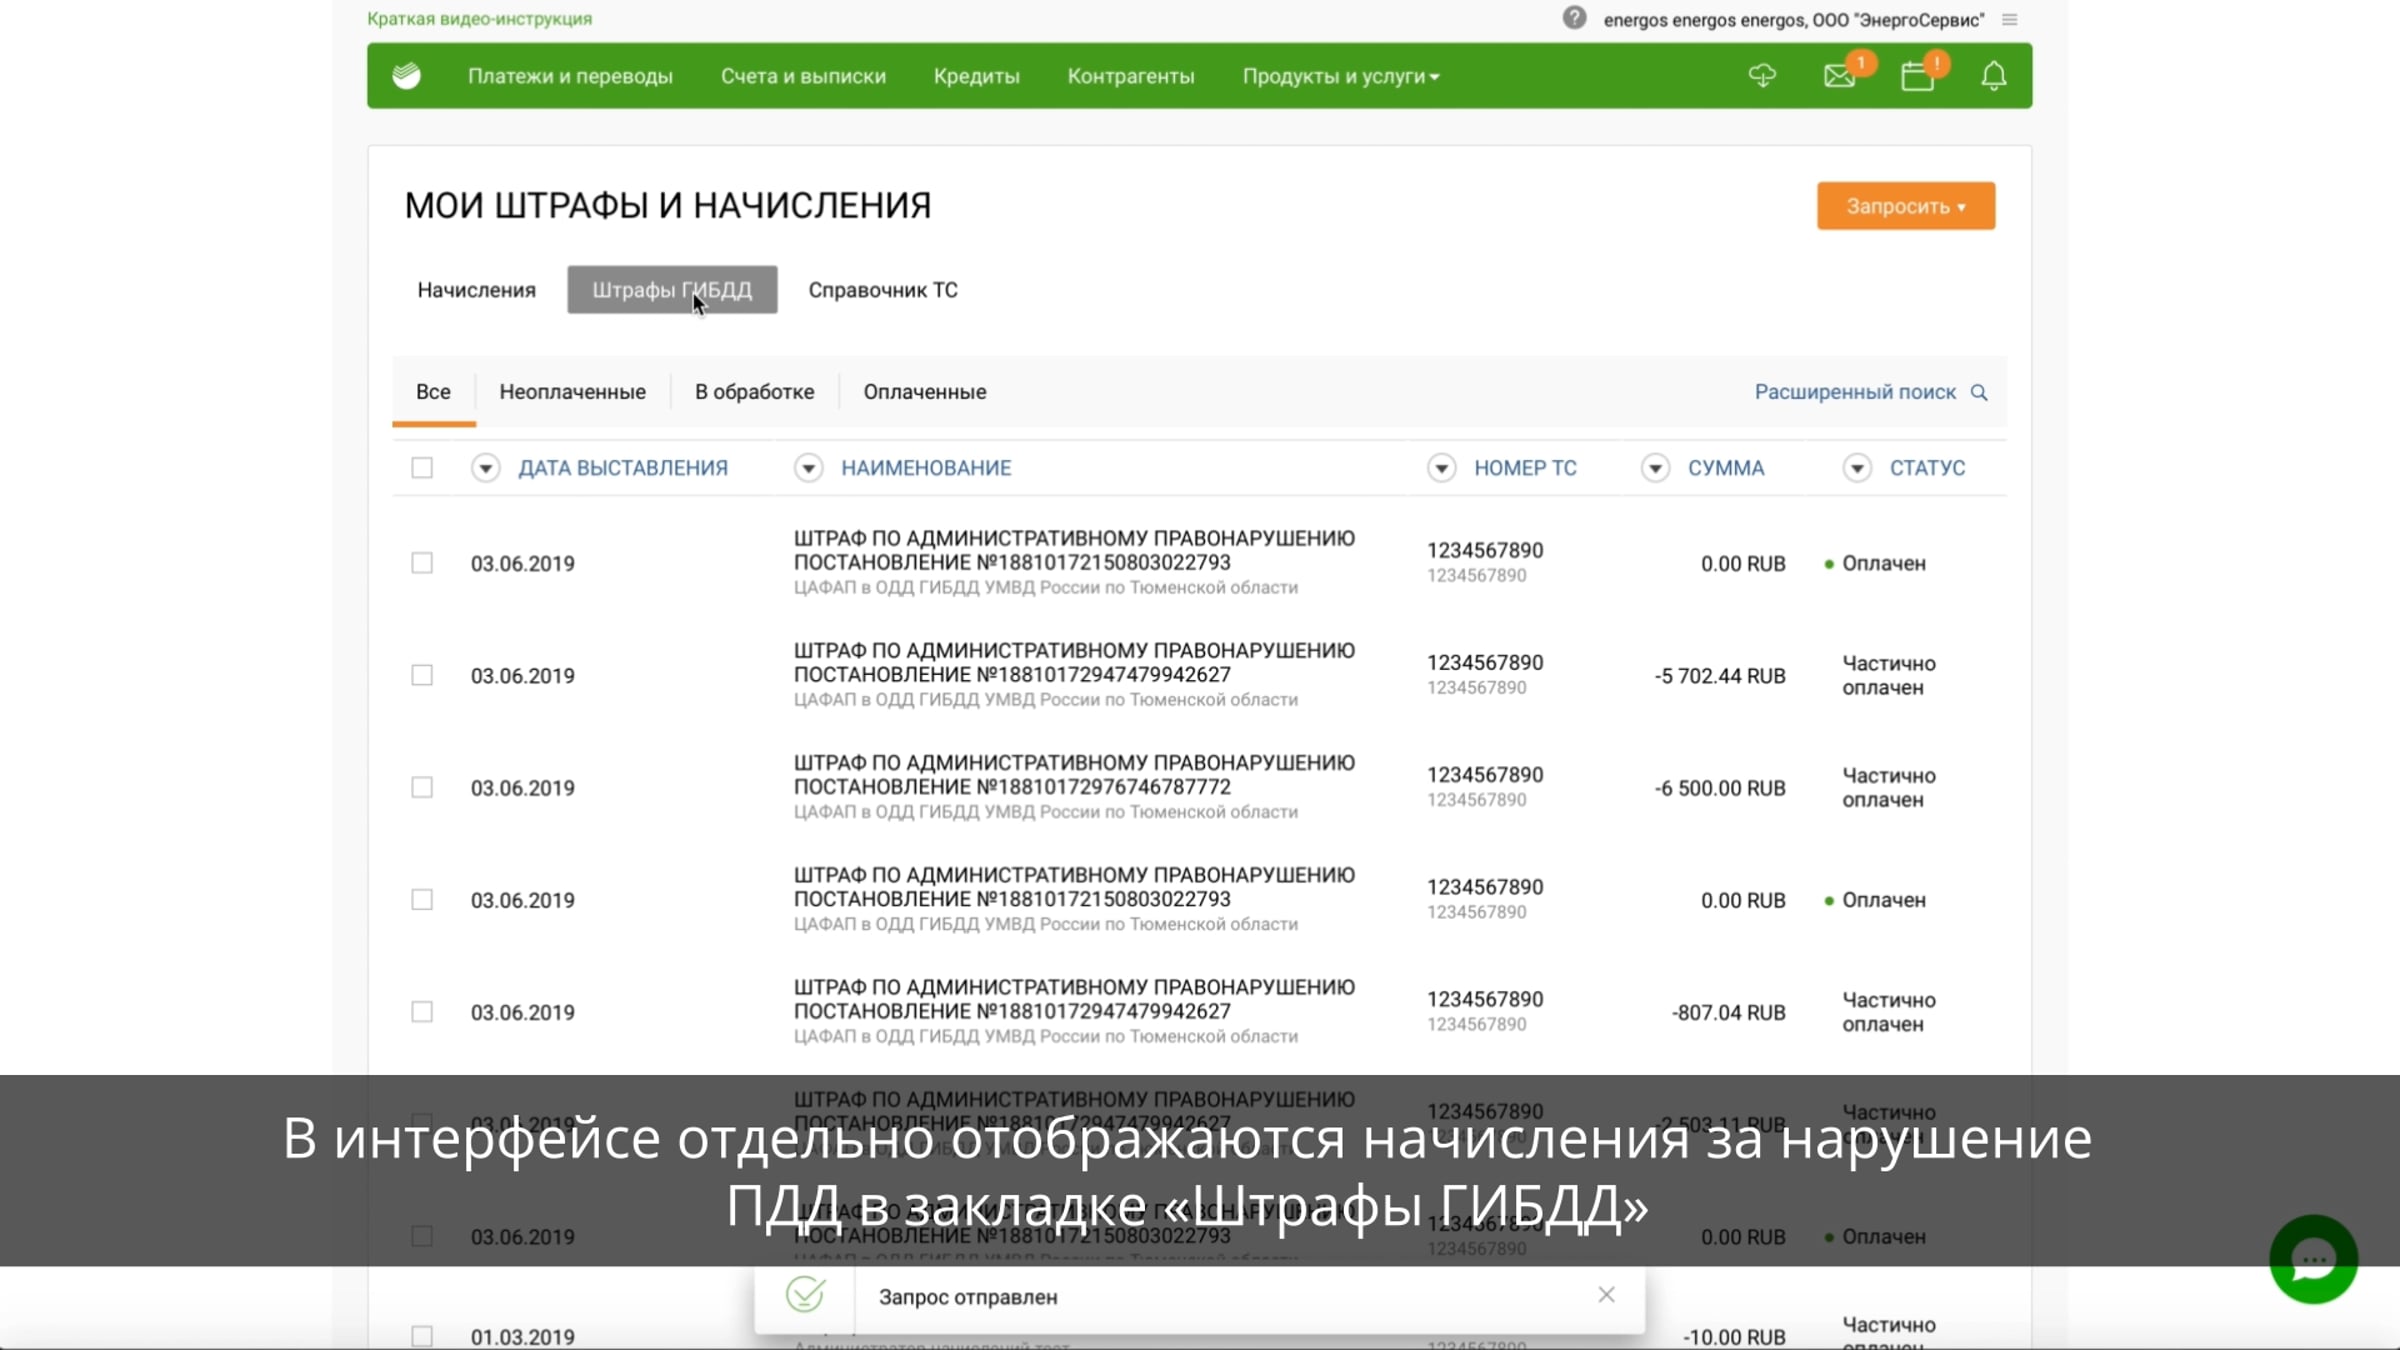Viewport: 2400px width, 1350px height.
Task: Open the Дата выставления column sort dropdown
Action: click(x=485, y=468)
